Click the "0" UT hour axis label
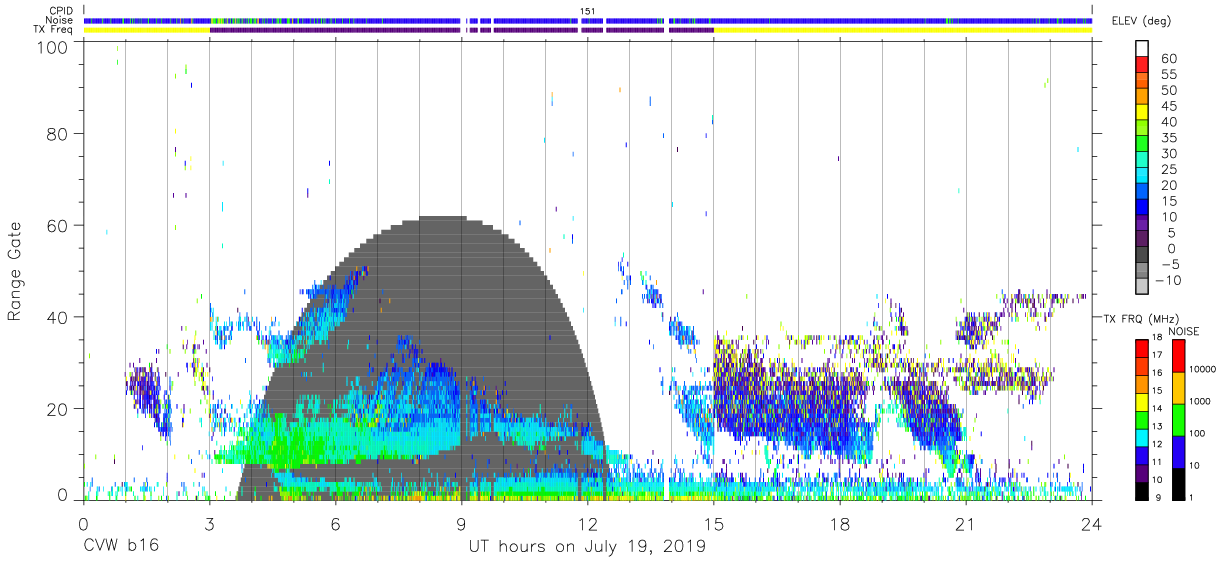 [83, 522]
